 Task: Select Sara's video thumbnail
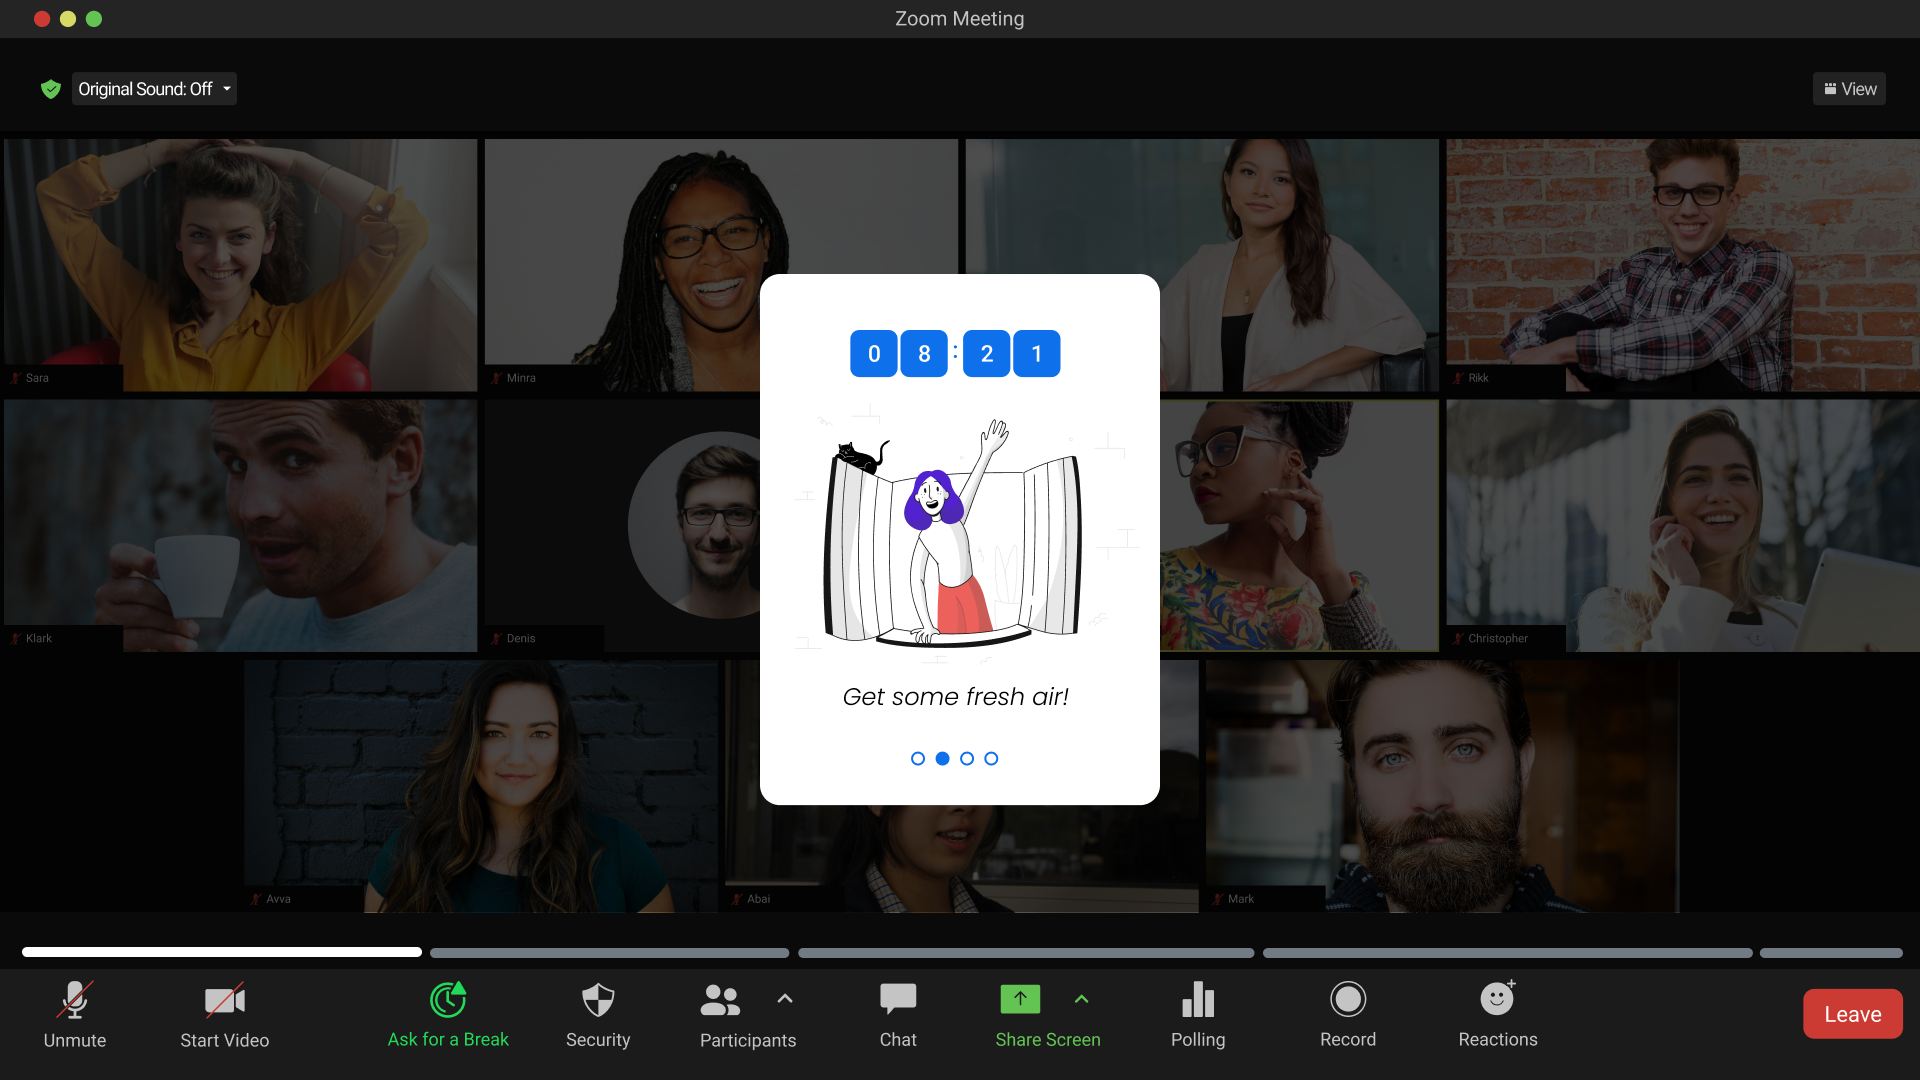240,265
